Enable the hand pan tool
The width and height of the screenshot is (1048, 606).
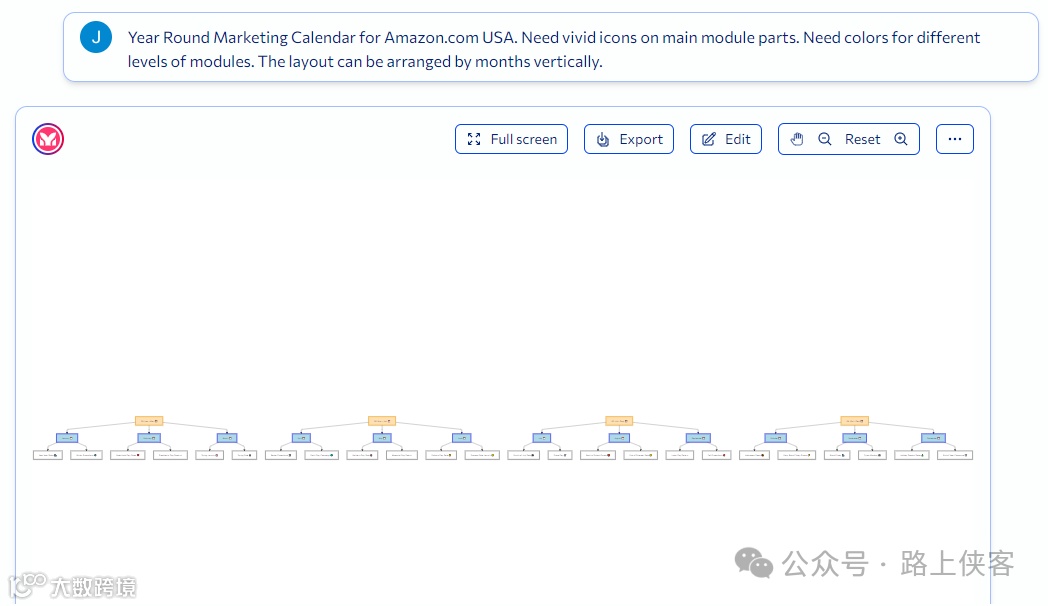797,139
